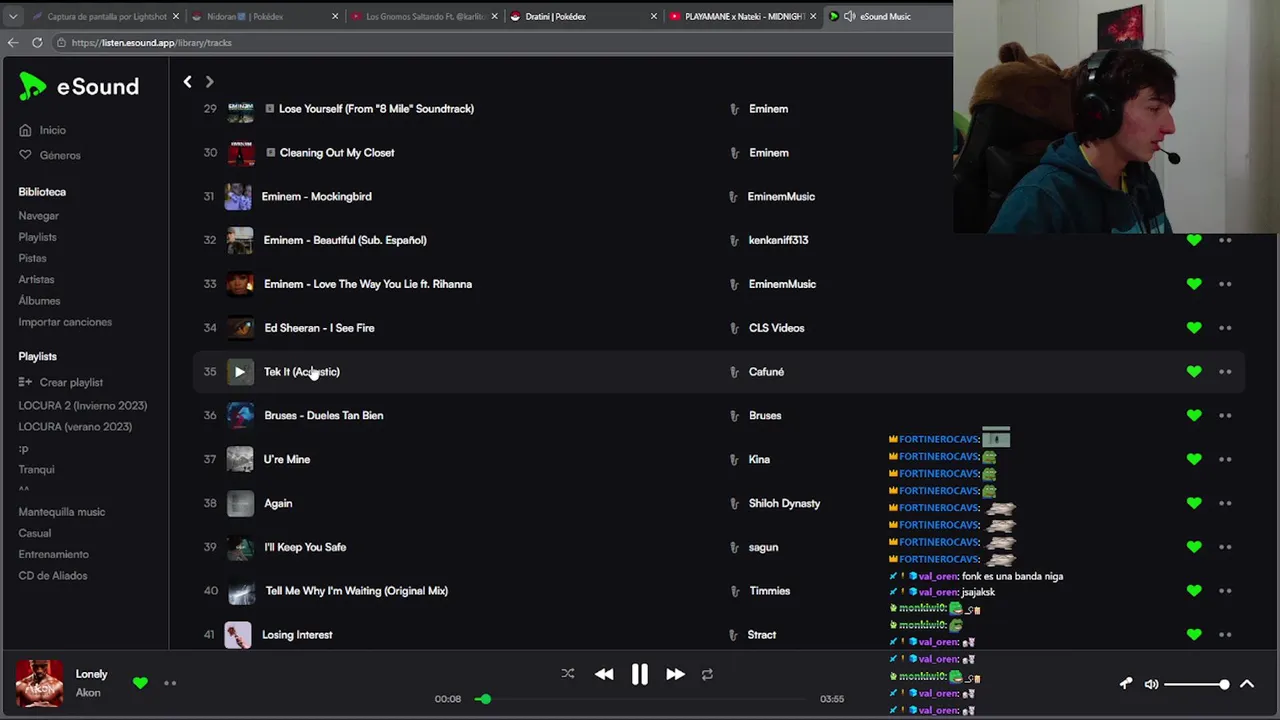Open playlist LOCURA 2 (Invierno 2023)
The width and height of the screenshot is (1280, 720).
[83, 405]
